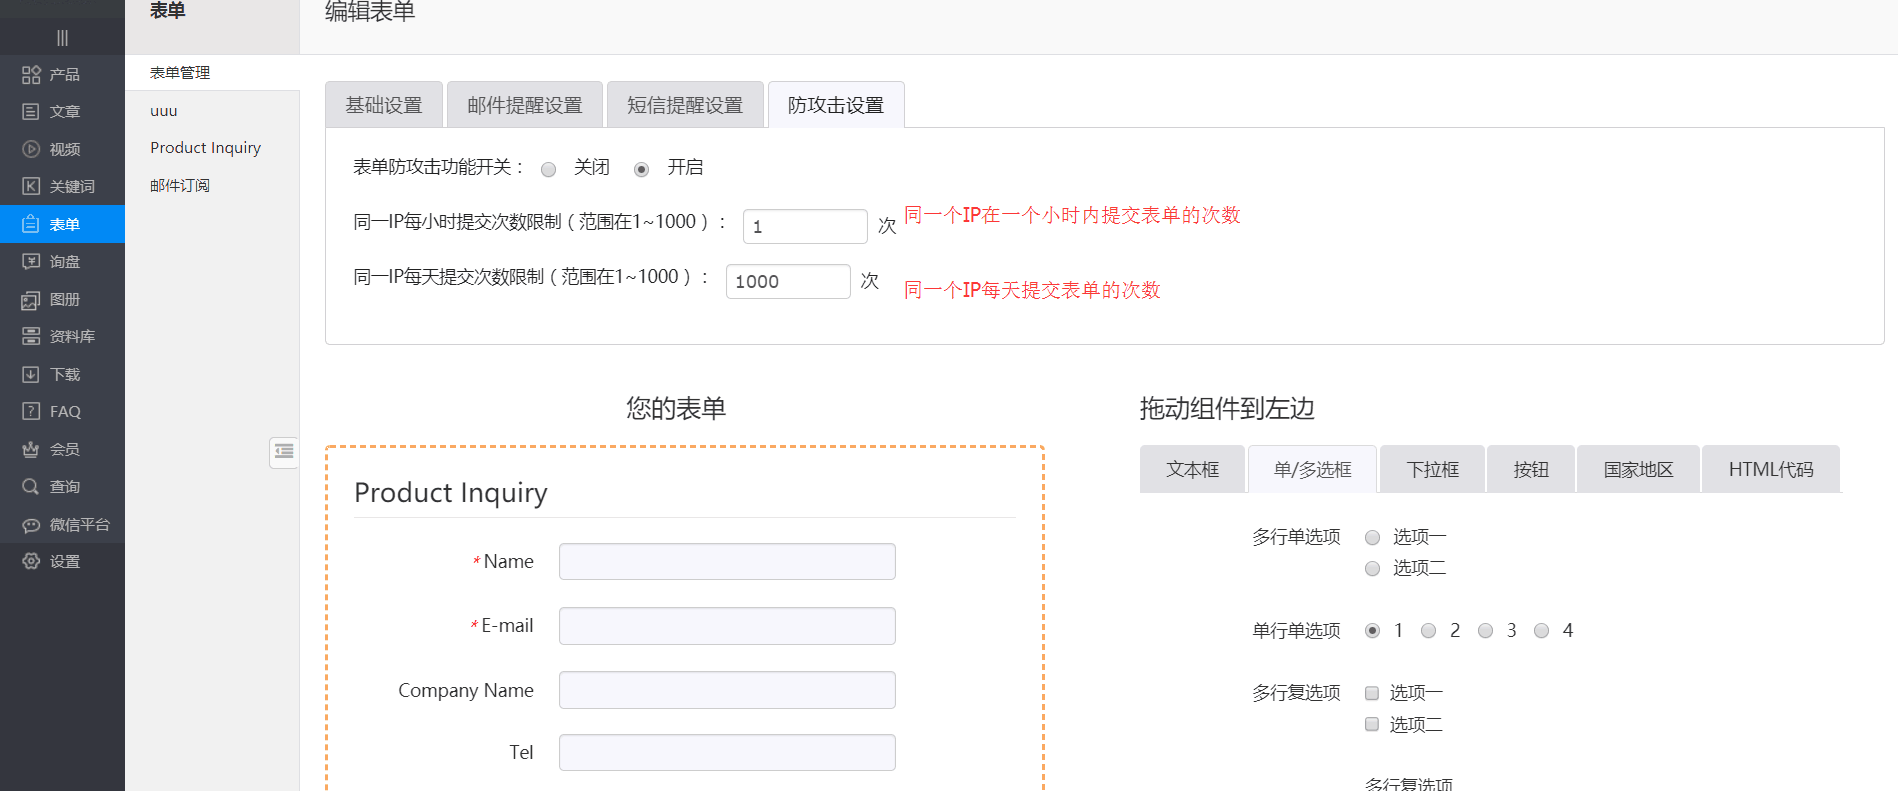
Task: Collapse the main menu using the top bars icon
Action: click(x=62, y=38)
